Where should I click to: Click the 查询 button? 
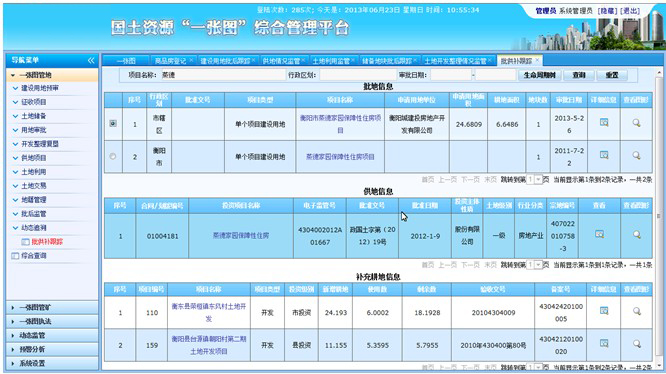point(579,75)
